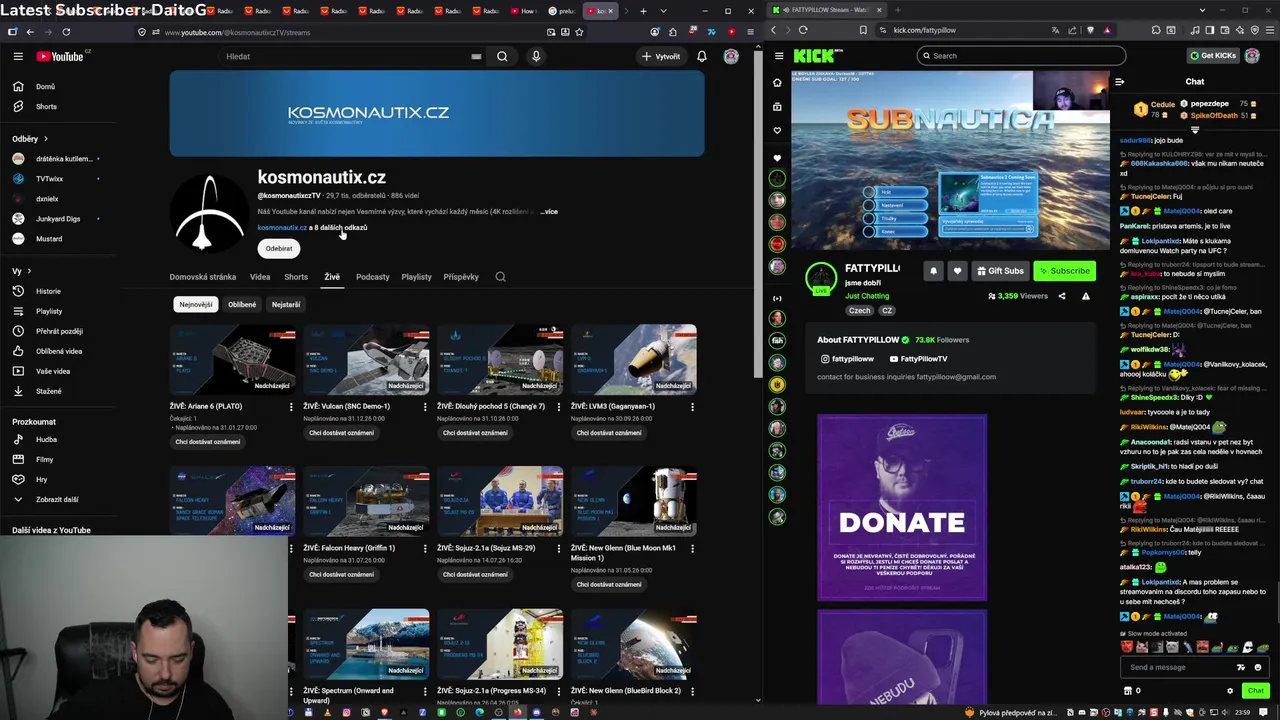Expand the chat leaderboard chevron
1280x720 pixels.
pyautogui.click(x=1195, y=130)
